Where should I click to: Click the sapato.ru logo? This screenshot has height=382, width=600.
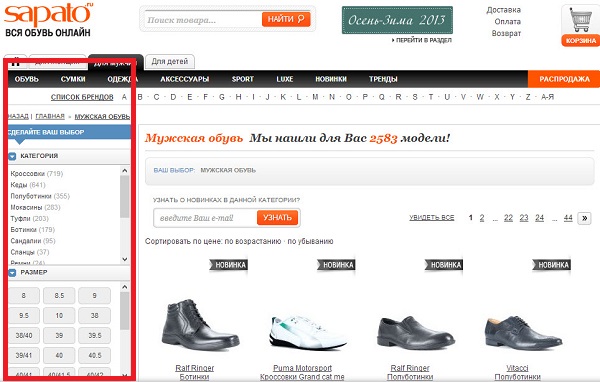click(x=48, y=20)
